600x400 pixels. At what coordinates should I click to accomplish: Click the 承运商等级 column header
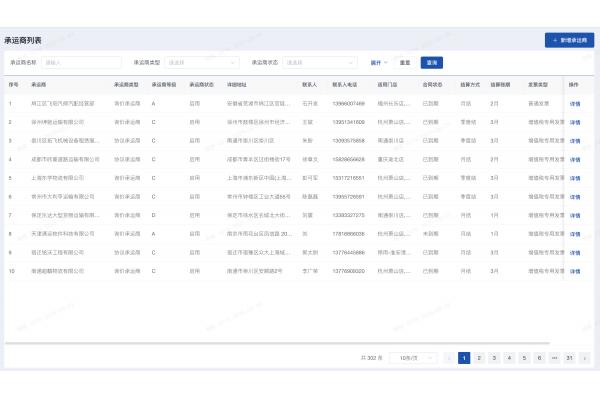pos(165,85)
